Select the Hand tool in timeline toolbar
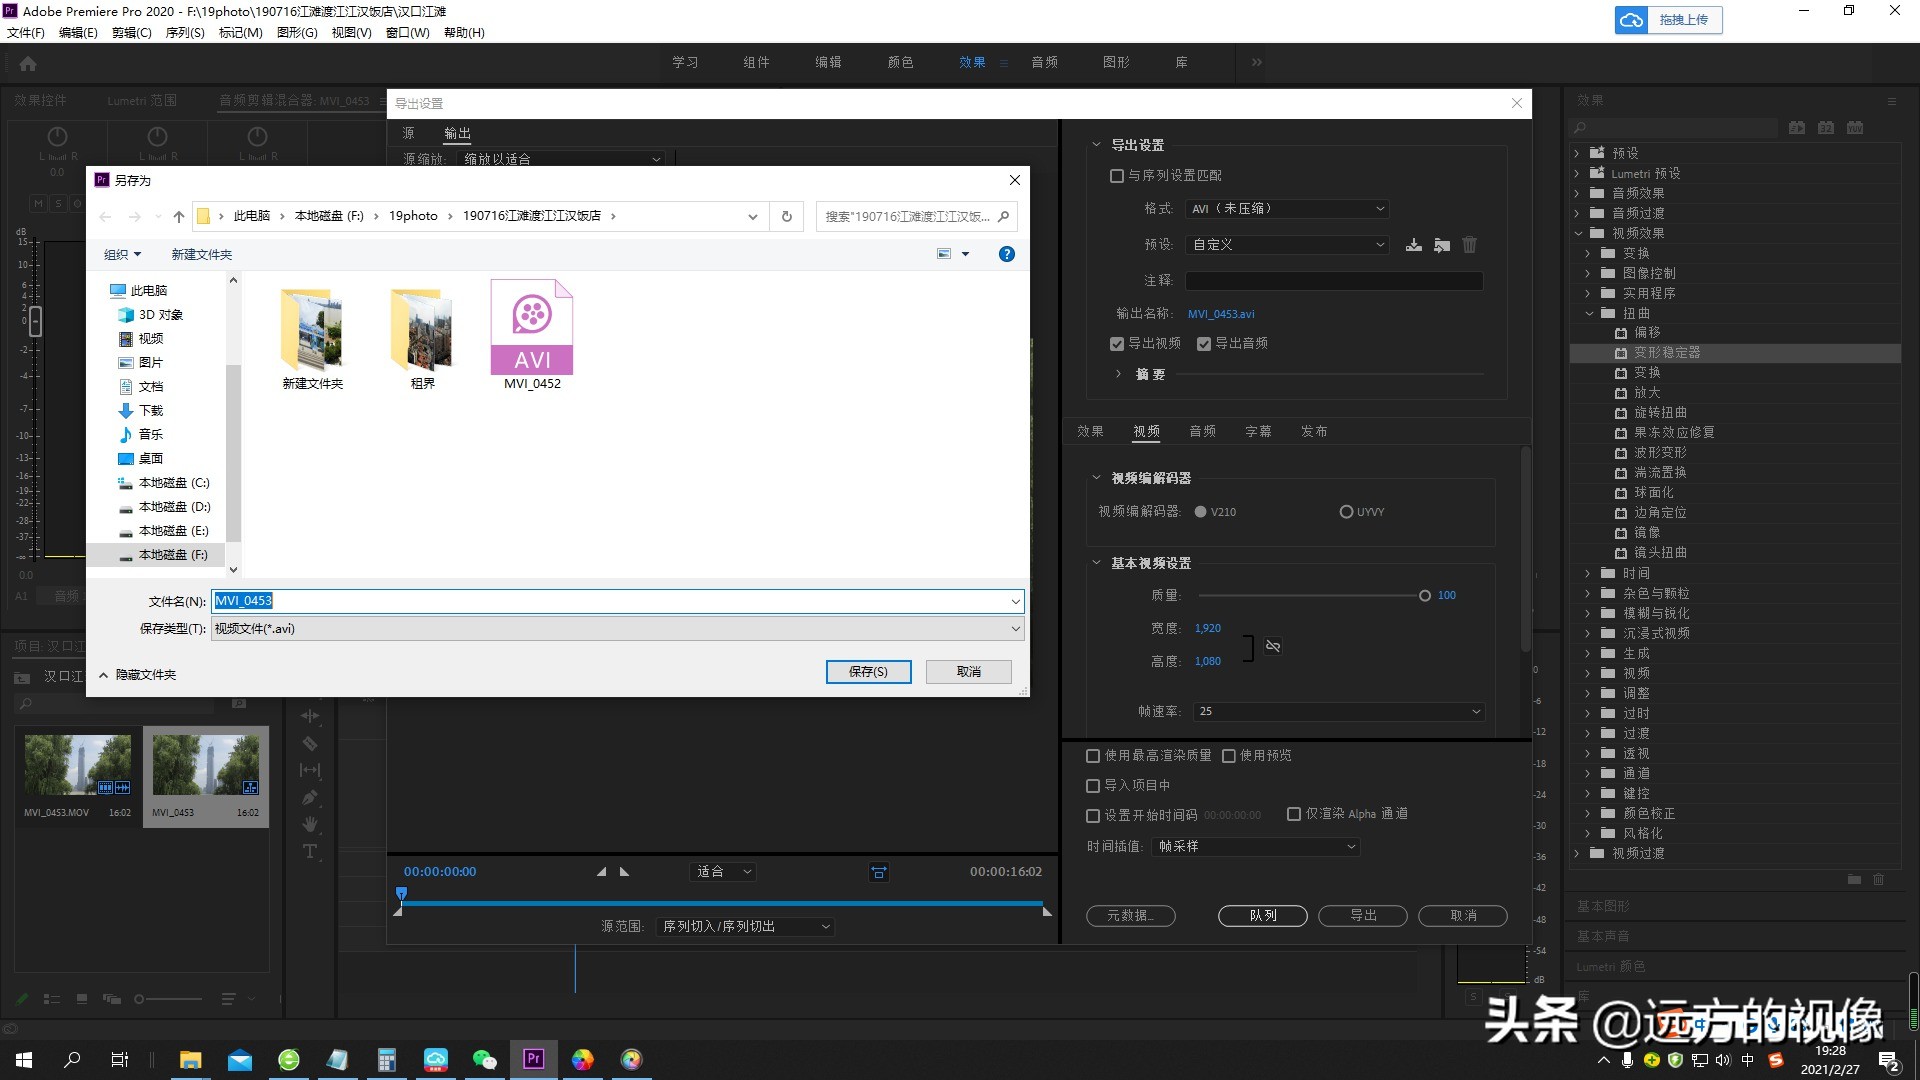The image size is (1920, 1080). point(310,824)
